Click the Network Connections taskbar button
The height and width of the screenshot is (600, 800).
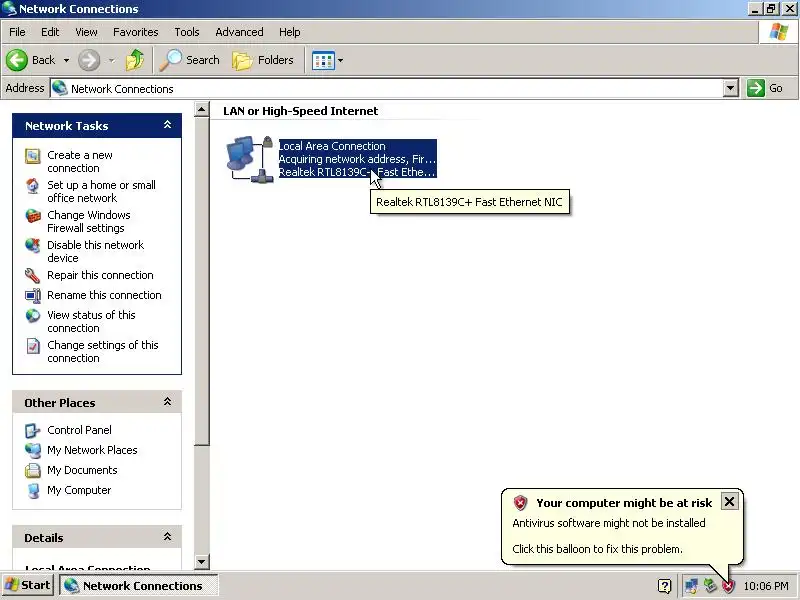(x=139, y=586)
